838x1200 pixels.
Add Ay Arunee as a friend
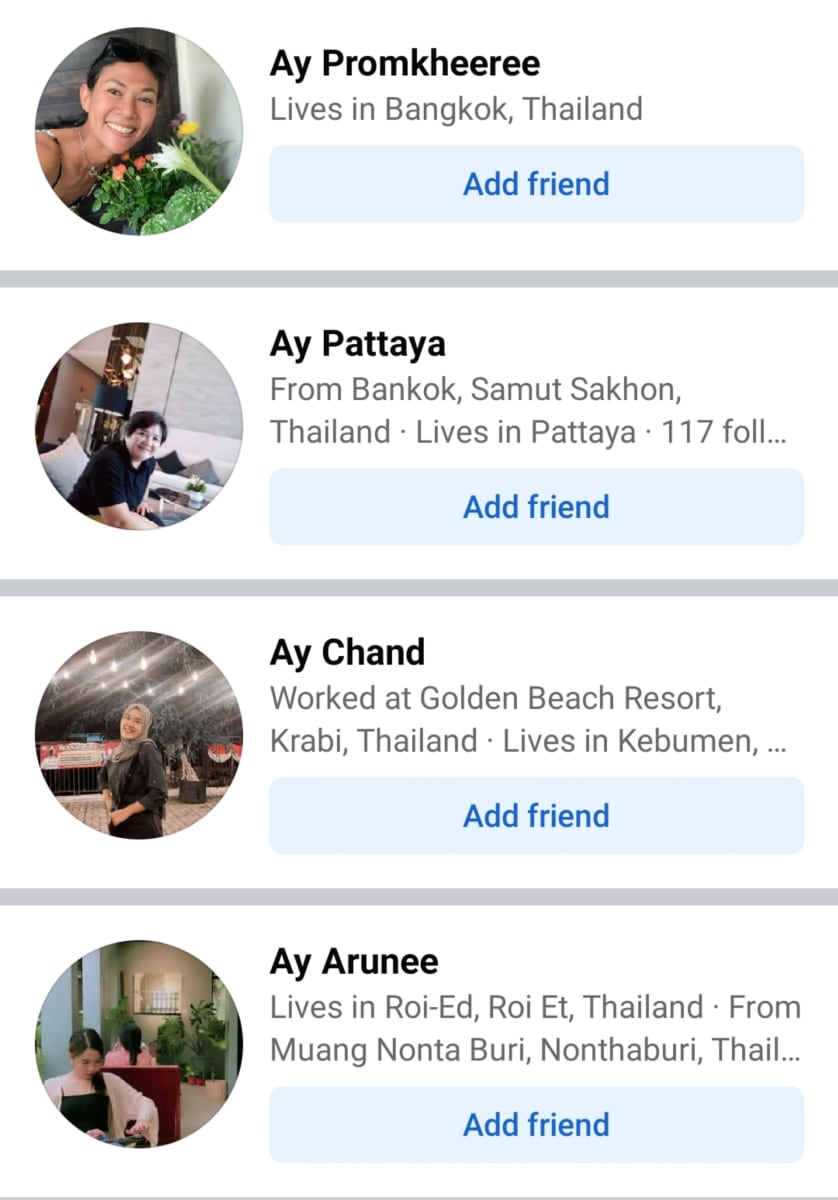[536, 1125]
